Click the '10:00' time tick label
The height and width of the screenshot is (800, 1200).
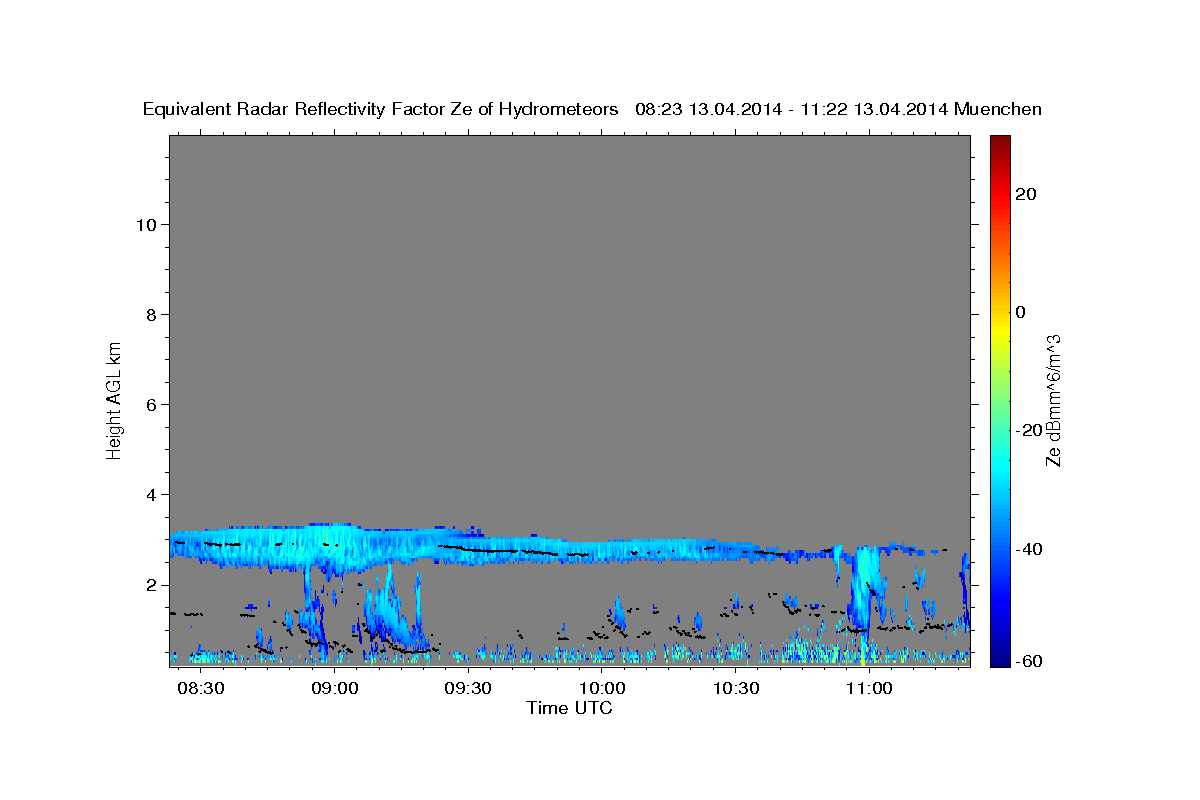pos(602,689)
